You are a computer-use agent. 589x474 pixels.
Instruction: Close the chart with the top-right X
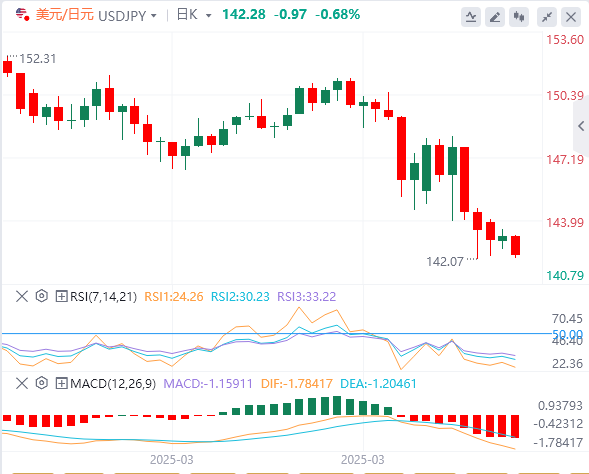pyautogui.click(x=571, y=17)
